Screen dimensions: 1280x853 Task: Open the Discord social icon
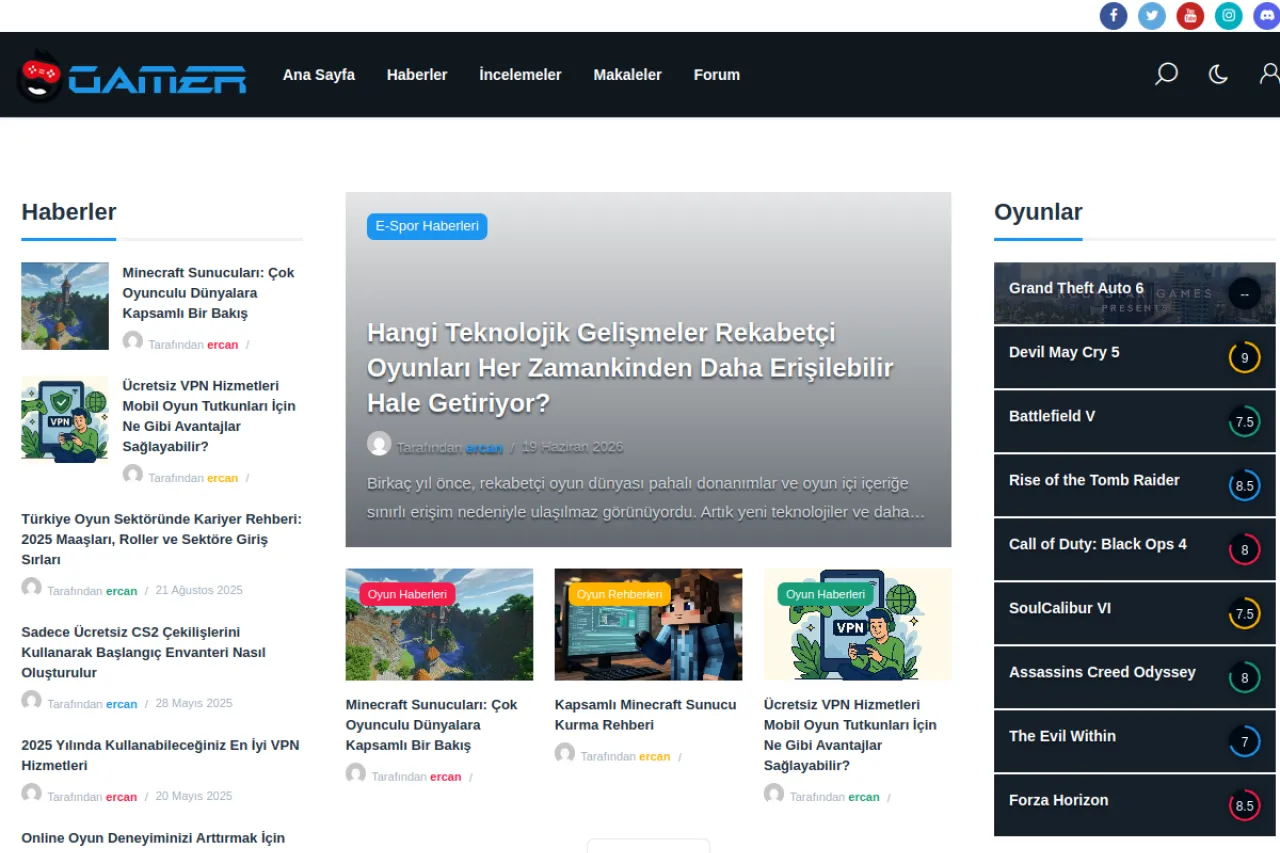coord(1267,16)
